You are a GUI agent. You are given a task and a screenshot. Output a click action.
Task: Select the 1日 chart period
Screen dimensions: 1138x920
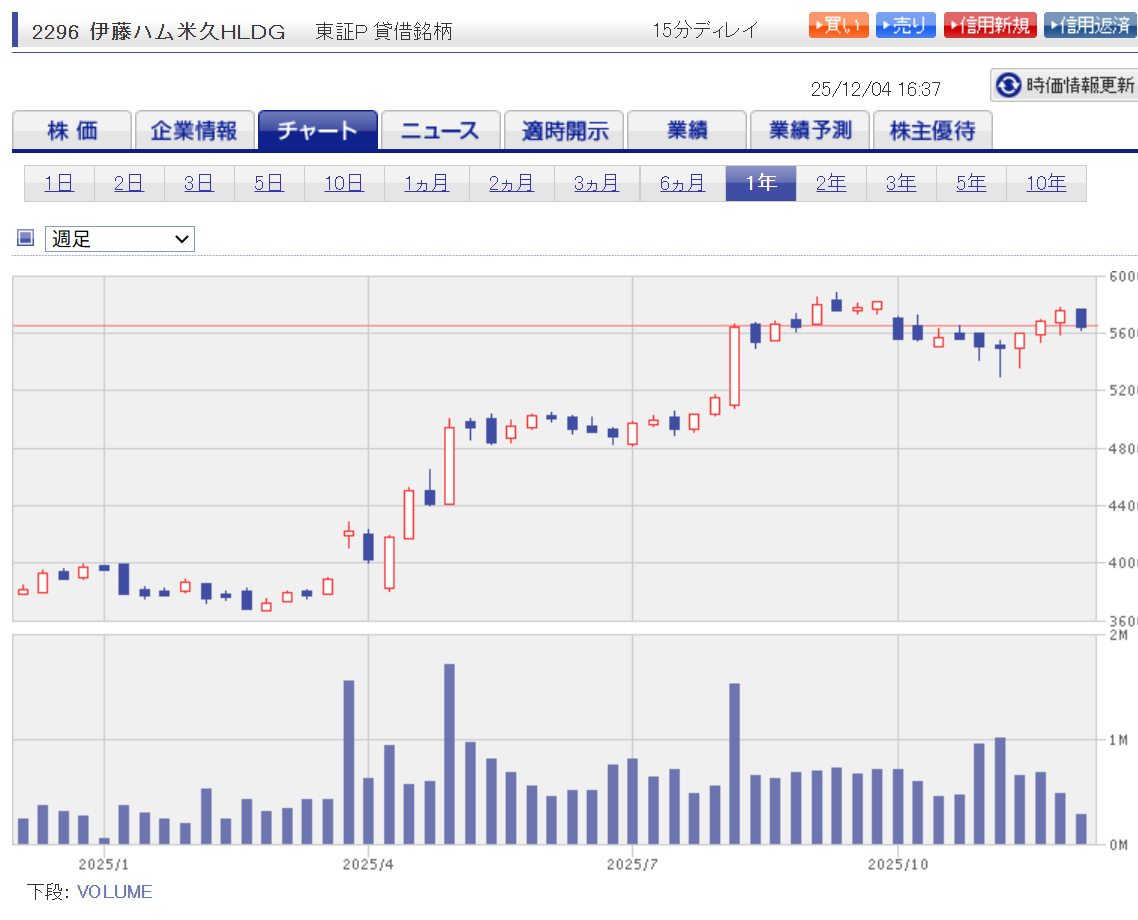59,183
